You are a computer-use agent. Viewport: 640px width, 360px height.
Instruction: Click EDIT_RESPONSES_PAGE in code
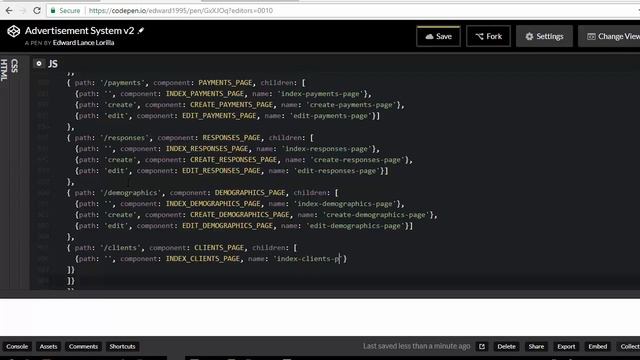pyautogui.click(x=221, y=171)
